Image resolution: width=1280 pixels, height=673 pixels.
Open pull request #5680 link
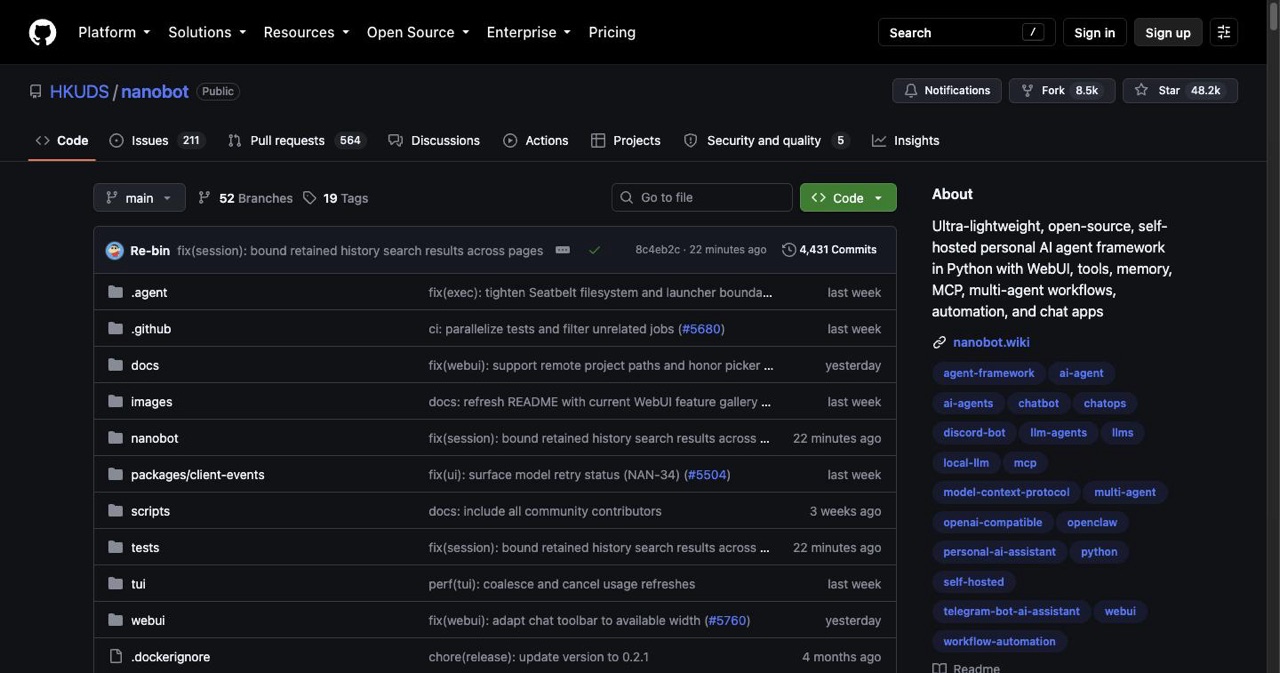click(701, 329)
